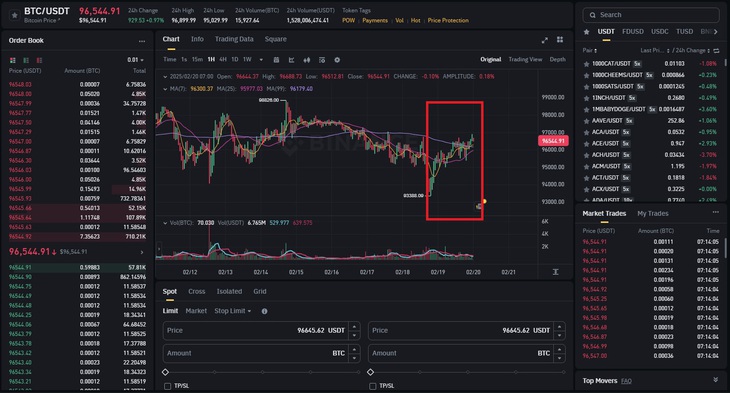Viewport: 730px width, 393px height.
Task: Switch to the Info tab
Action: [197, 39]
